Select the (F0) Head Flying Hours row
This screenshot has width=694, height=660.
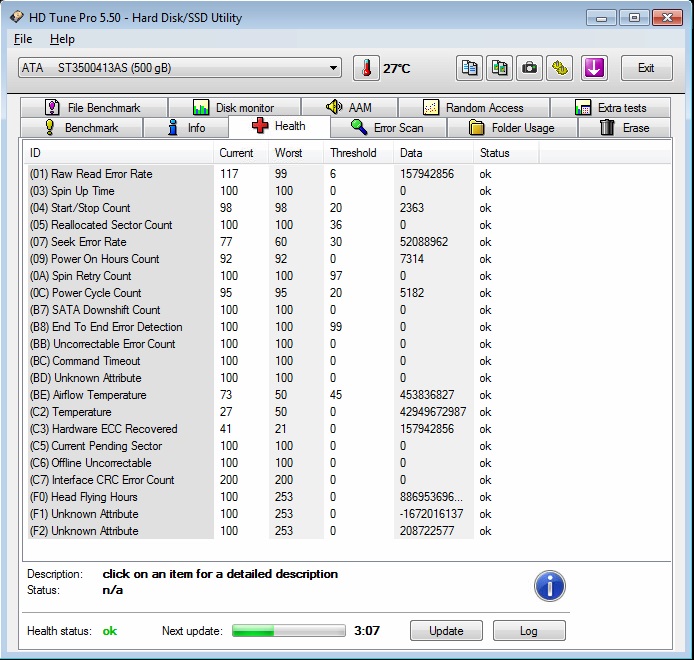point(283,497)
